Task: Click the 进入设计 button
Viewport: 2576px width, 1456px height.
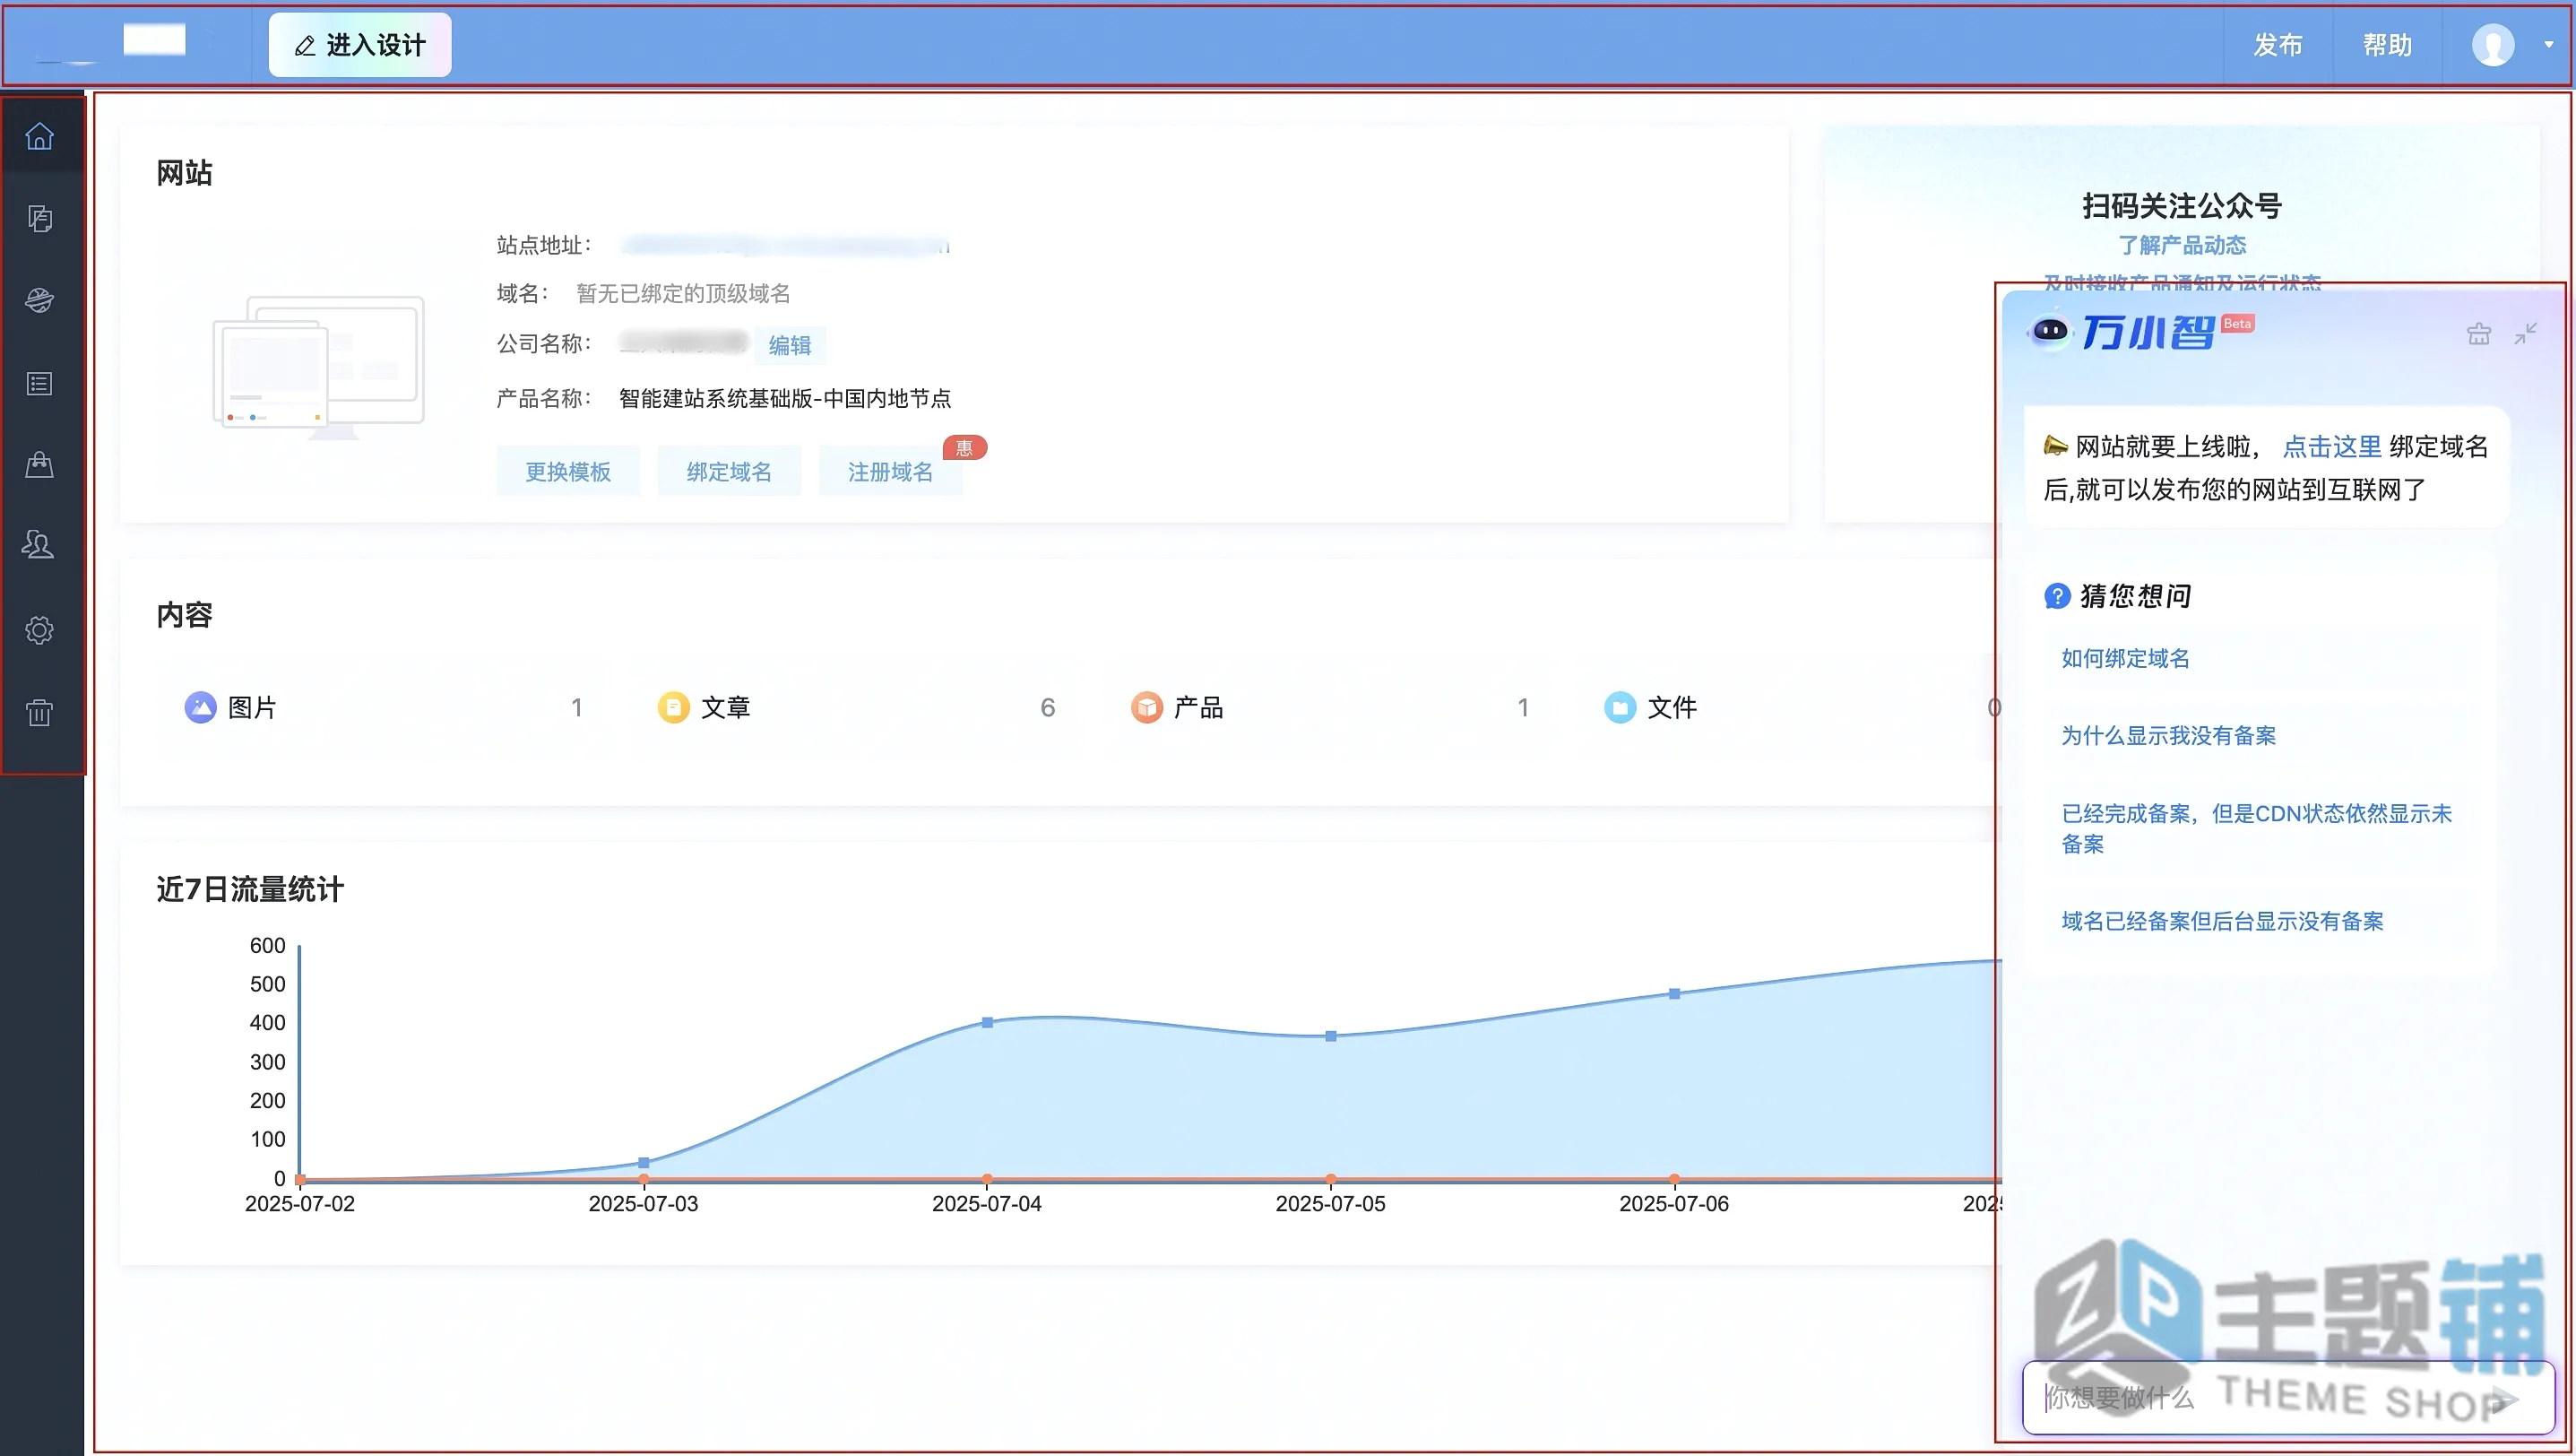Action: tap(360, 45)
